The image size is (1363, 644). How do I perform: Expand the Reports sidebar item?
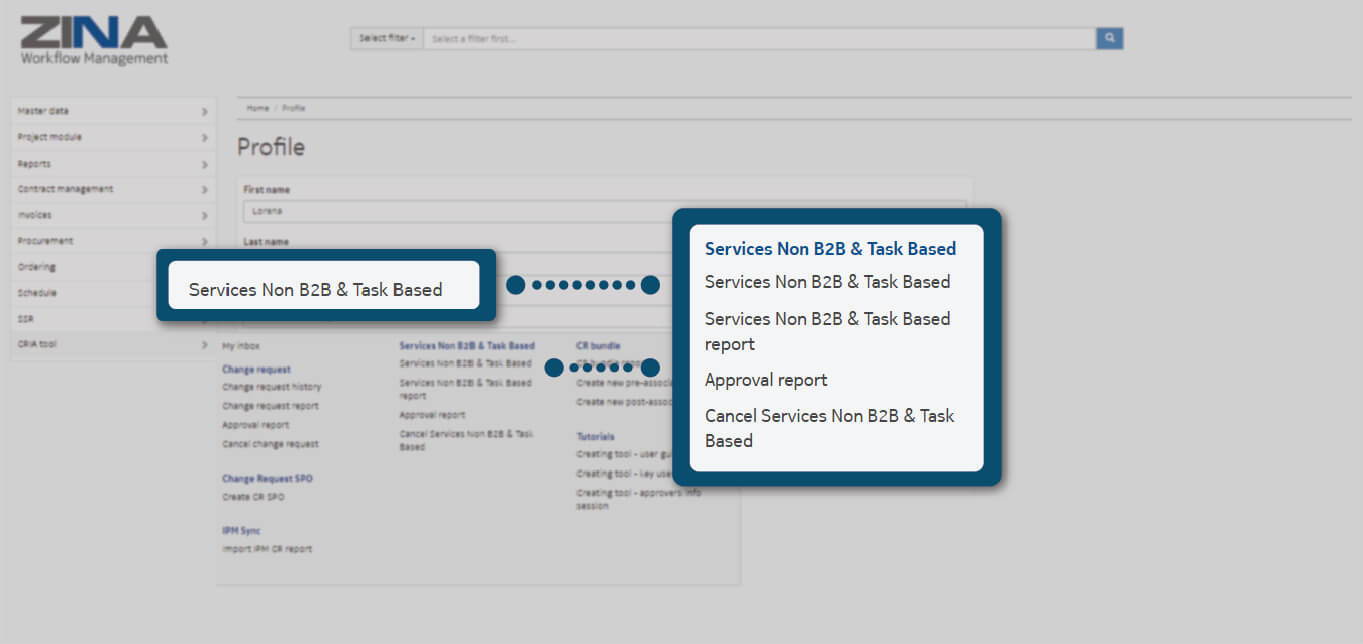tap(112, 163)
